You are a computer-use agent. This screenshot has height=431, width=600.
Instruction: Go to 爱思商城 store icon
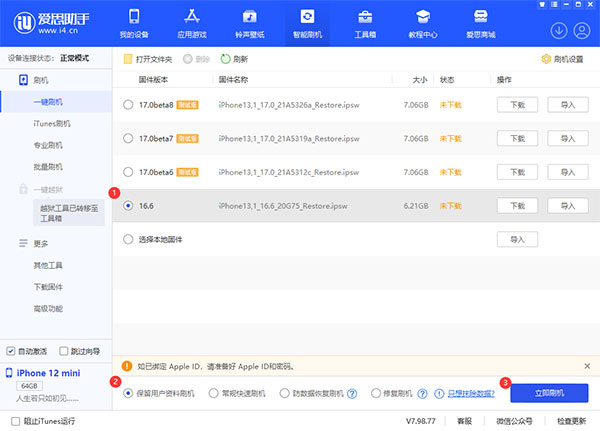tap(480, 24)
